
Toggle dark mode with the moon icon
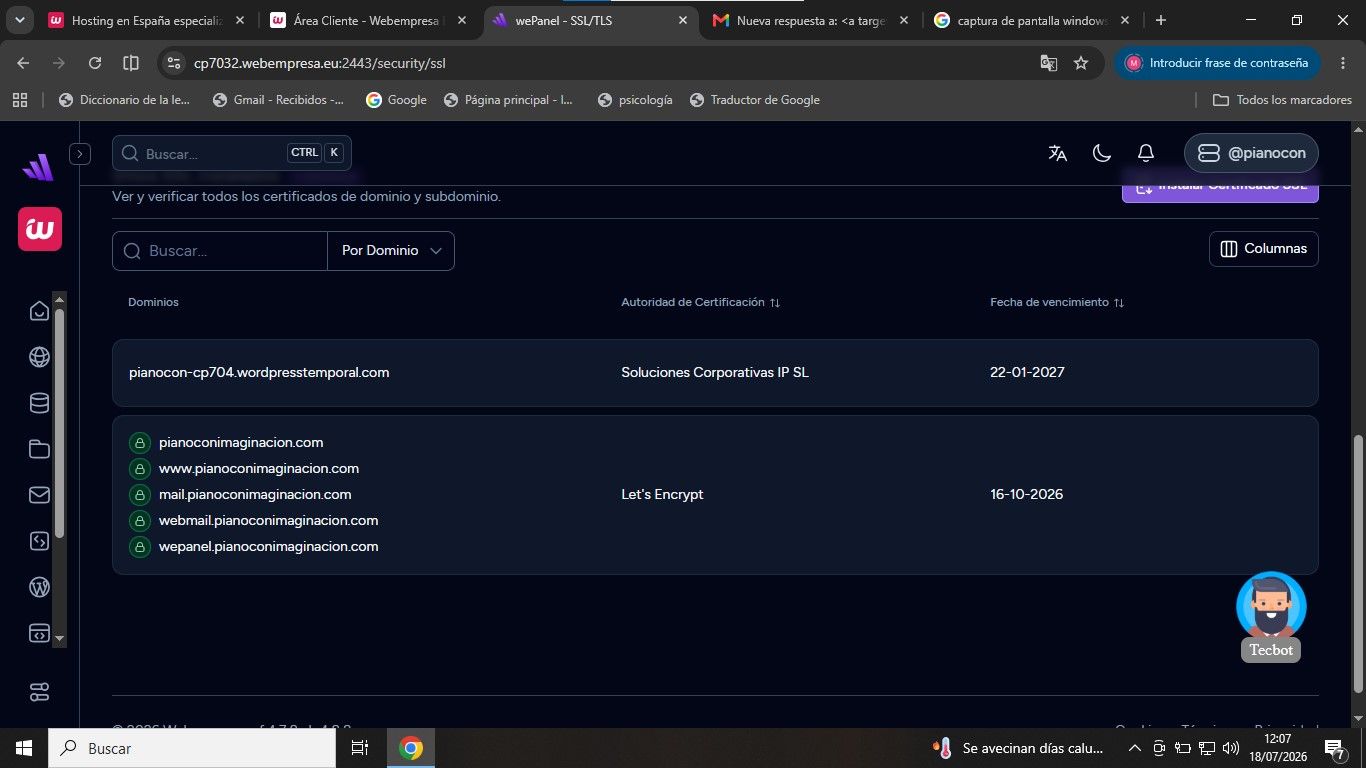click(1101, 153)
